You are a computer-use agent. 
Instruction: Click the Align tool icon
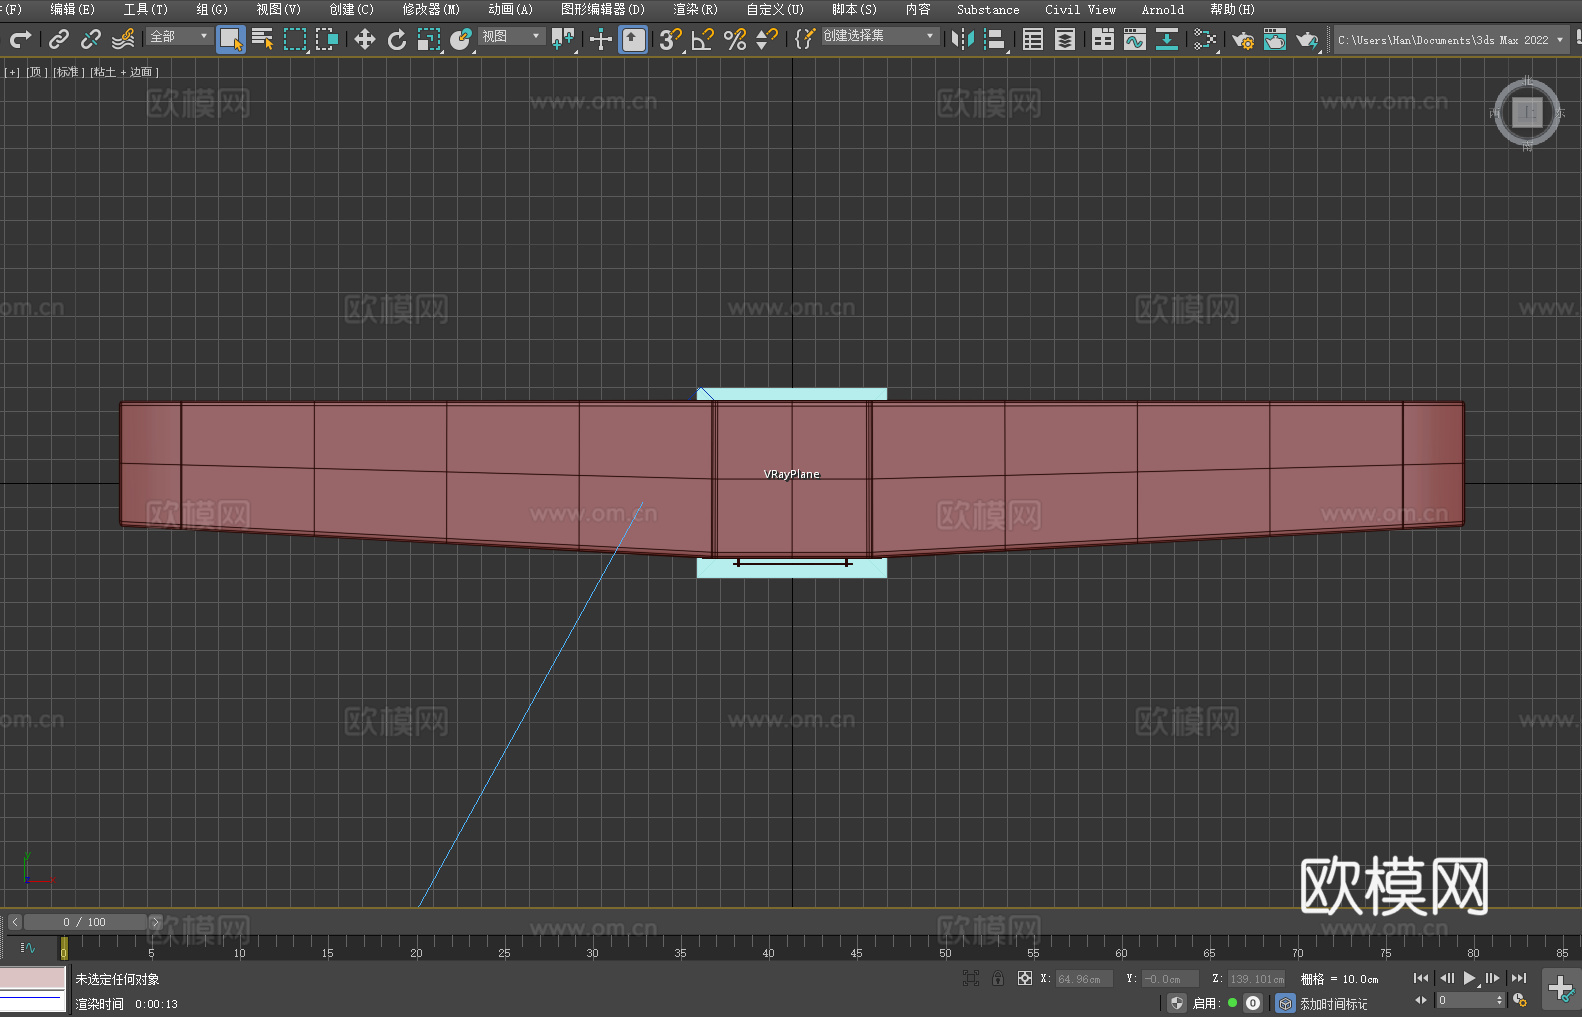point(995,39)
